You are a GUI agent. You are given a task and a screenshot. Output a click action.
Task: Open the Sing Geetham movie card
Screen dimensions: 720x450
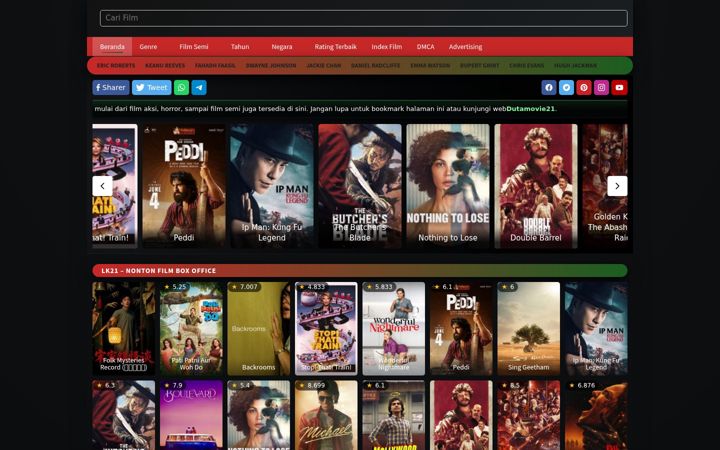point(529,329)
